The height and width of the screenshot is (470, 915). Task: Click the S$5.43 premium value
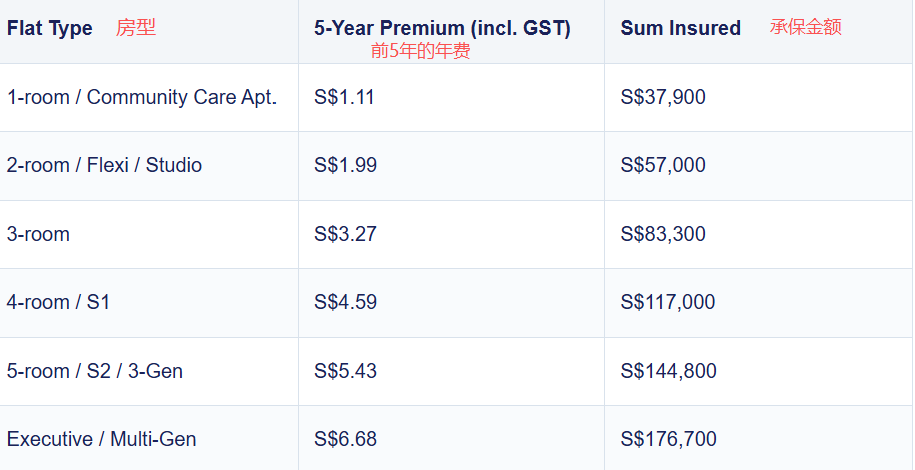(x=345, y=371)
